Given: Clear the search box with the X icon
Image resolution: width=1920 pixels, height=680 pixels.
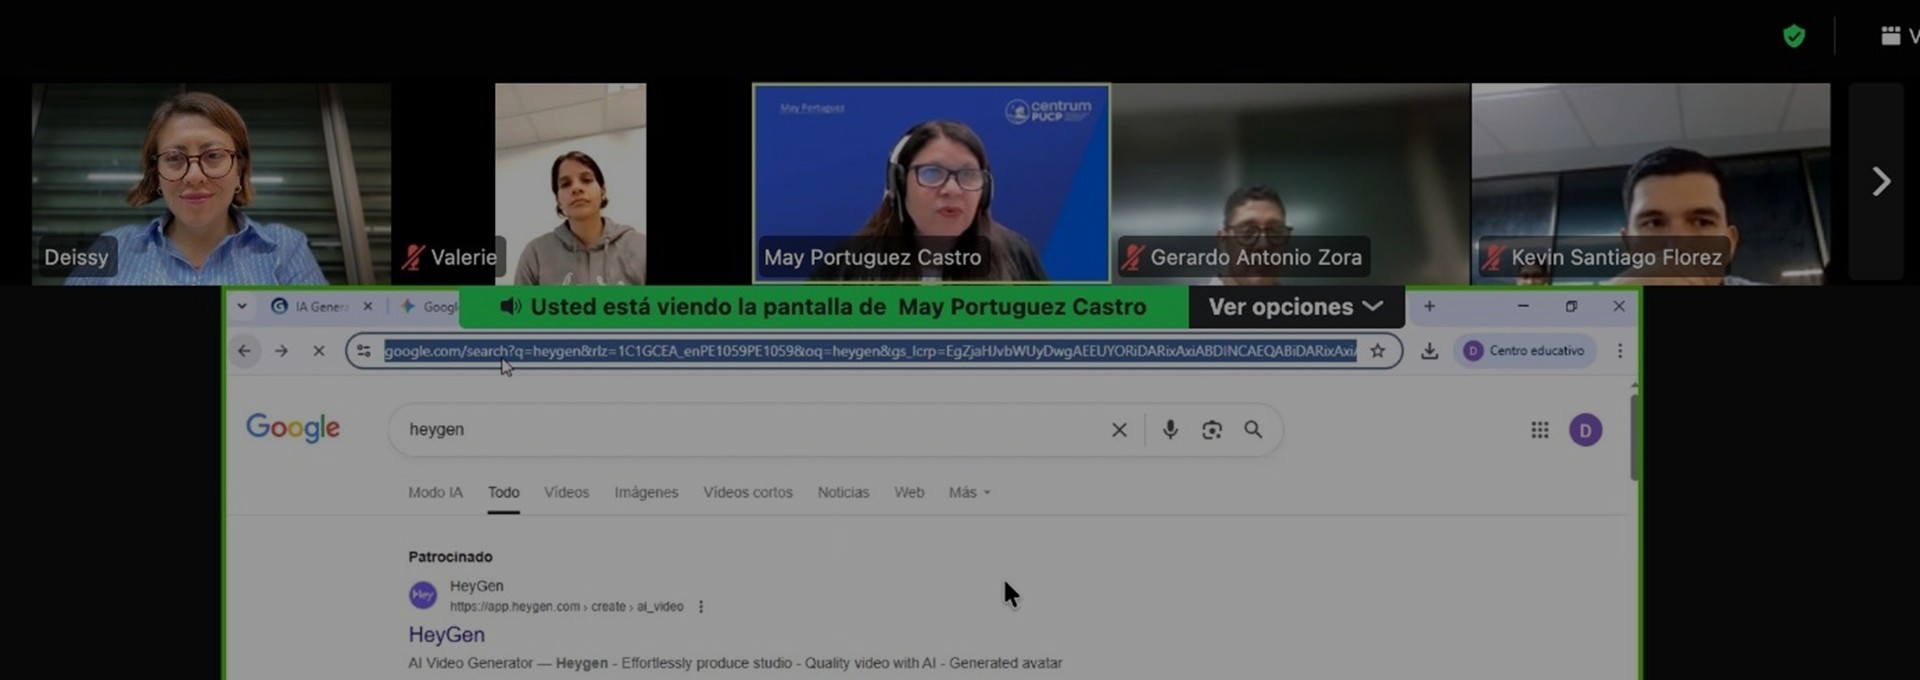Looking at the screenshot, I should tap(1119, 430).
